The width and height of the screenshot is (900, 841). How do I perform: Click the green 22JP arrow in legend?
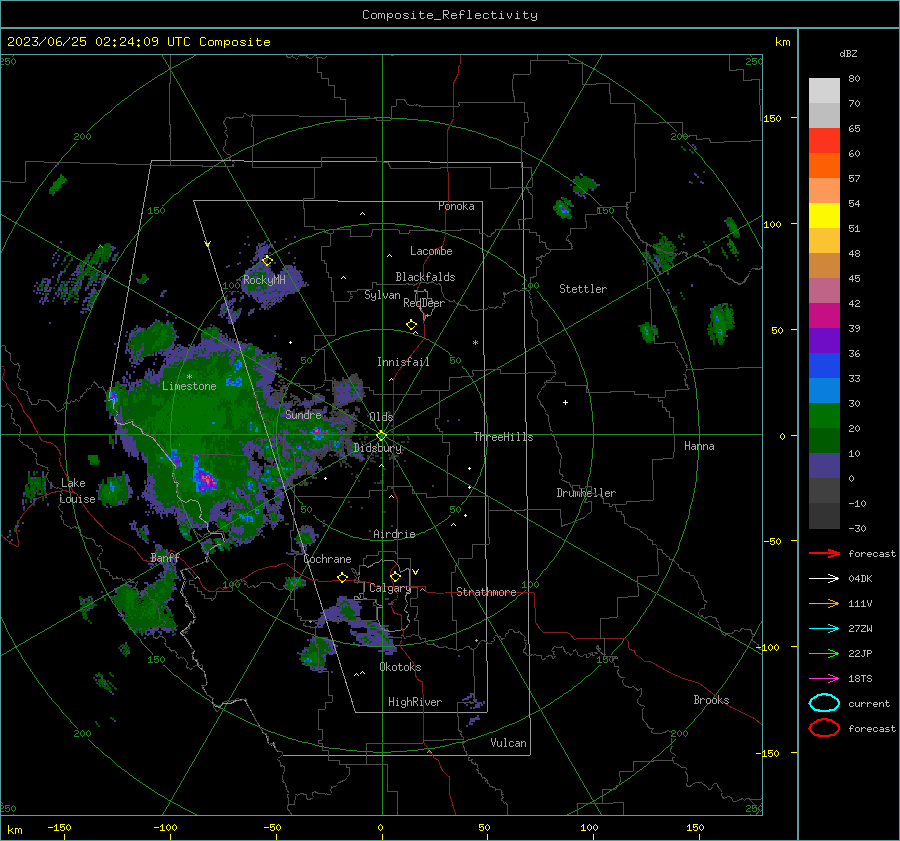click(824, 653)
